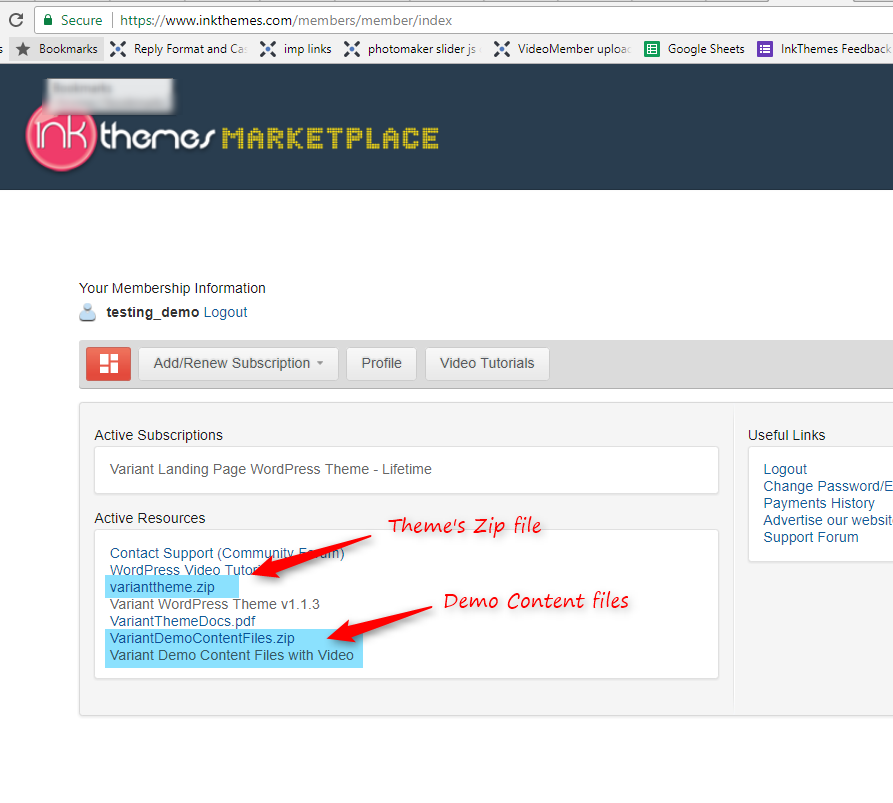Screen dimensions: 893x803
Task: Open Support Forum link
Action: pyautogui.click(x=811, y=538)
